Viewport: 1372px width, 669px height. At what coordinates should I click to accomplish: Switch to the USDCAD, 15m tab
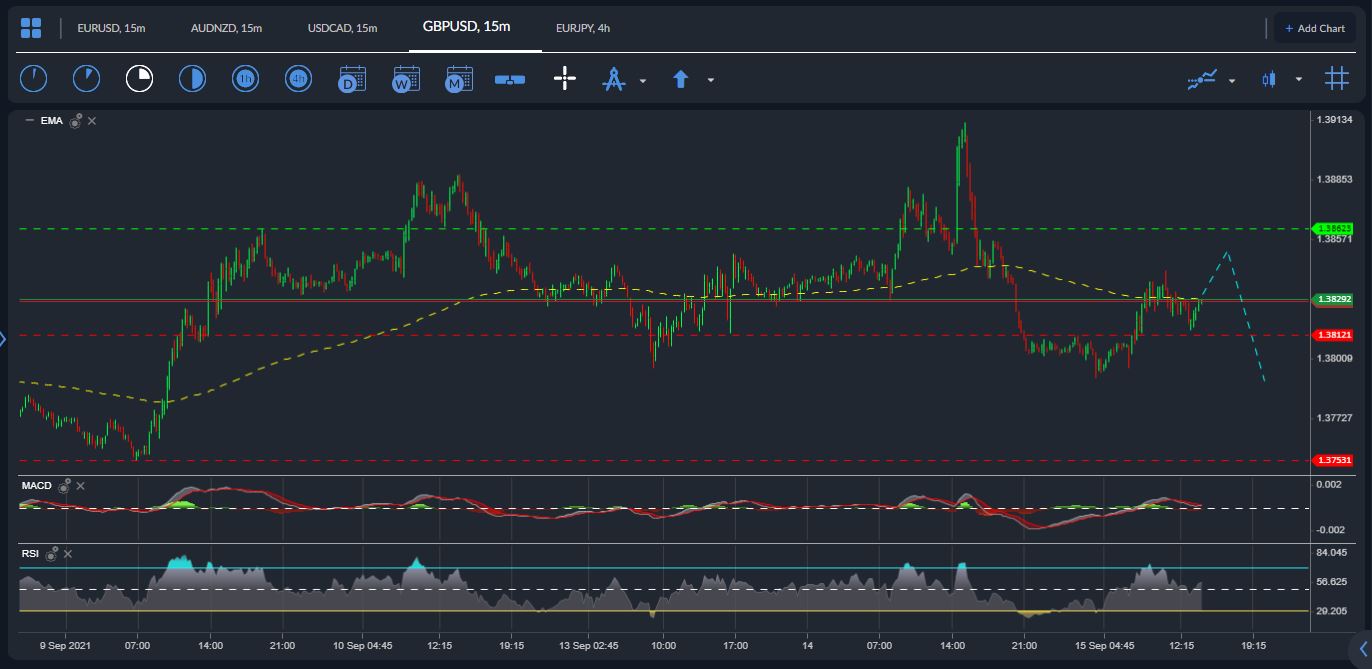tap(342, 28)
